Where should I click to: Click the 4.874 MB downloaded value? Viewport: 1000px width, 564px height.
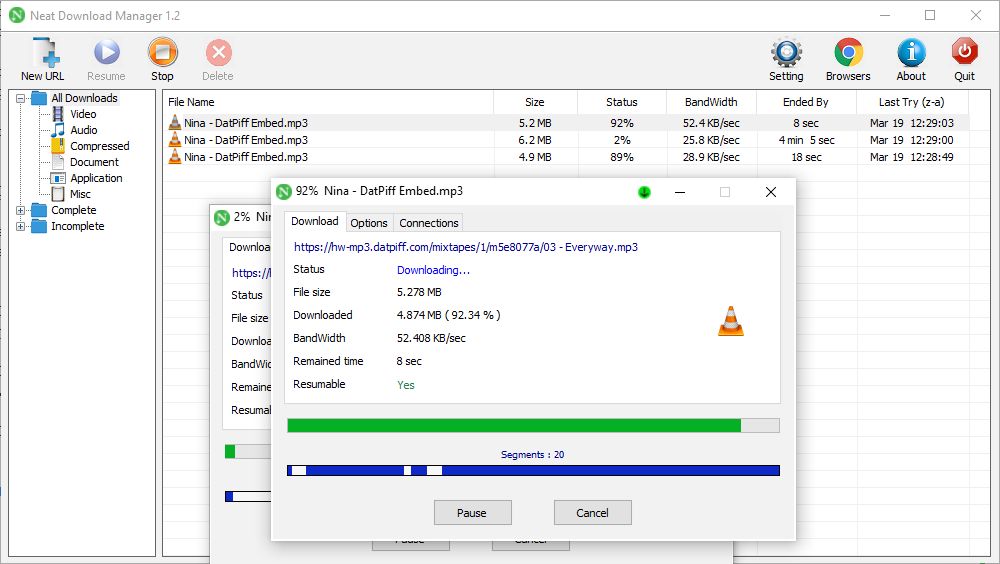pyautogui.click(x=448, y=315)
